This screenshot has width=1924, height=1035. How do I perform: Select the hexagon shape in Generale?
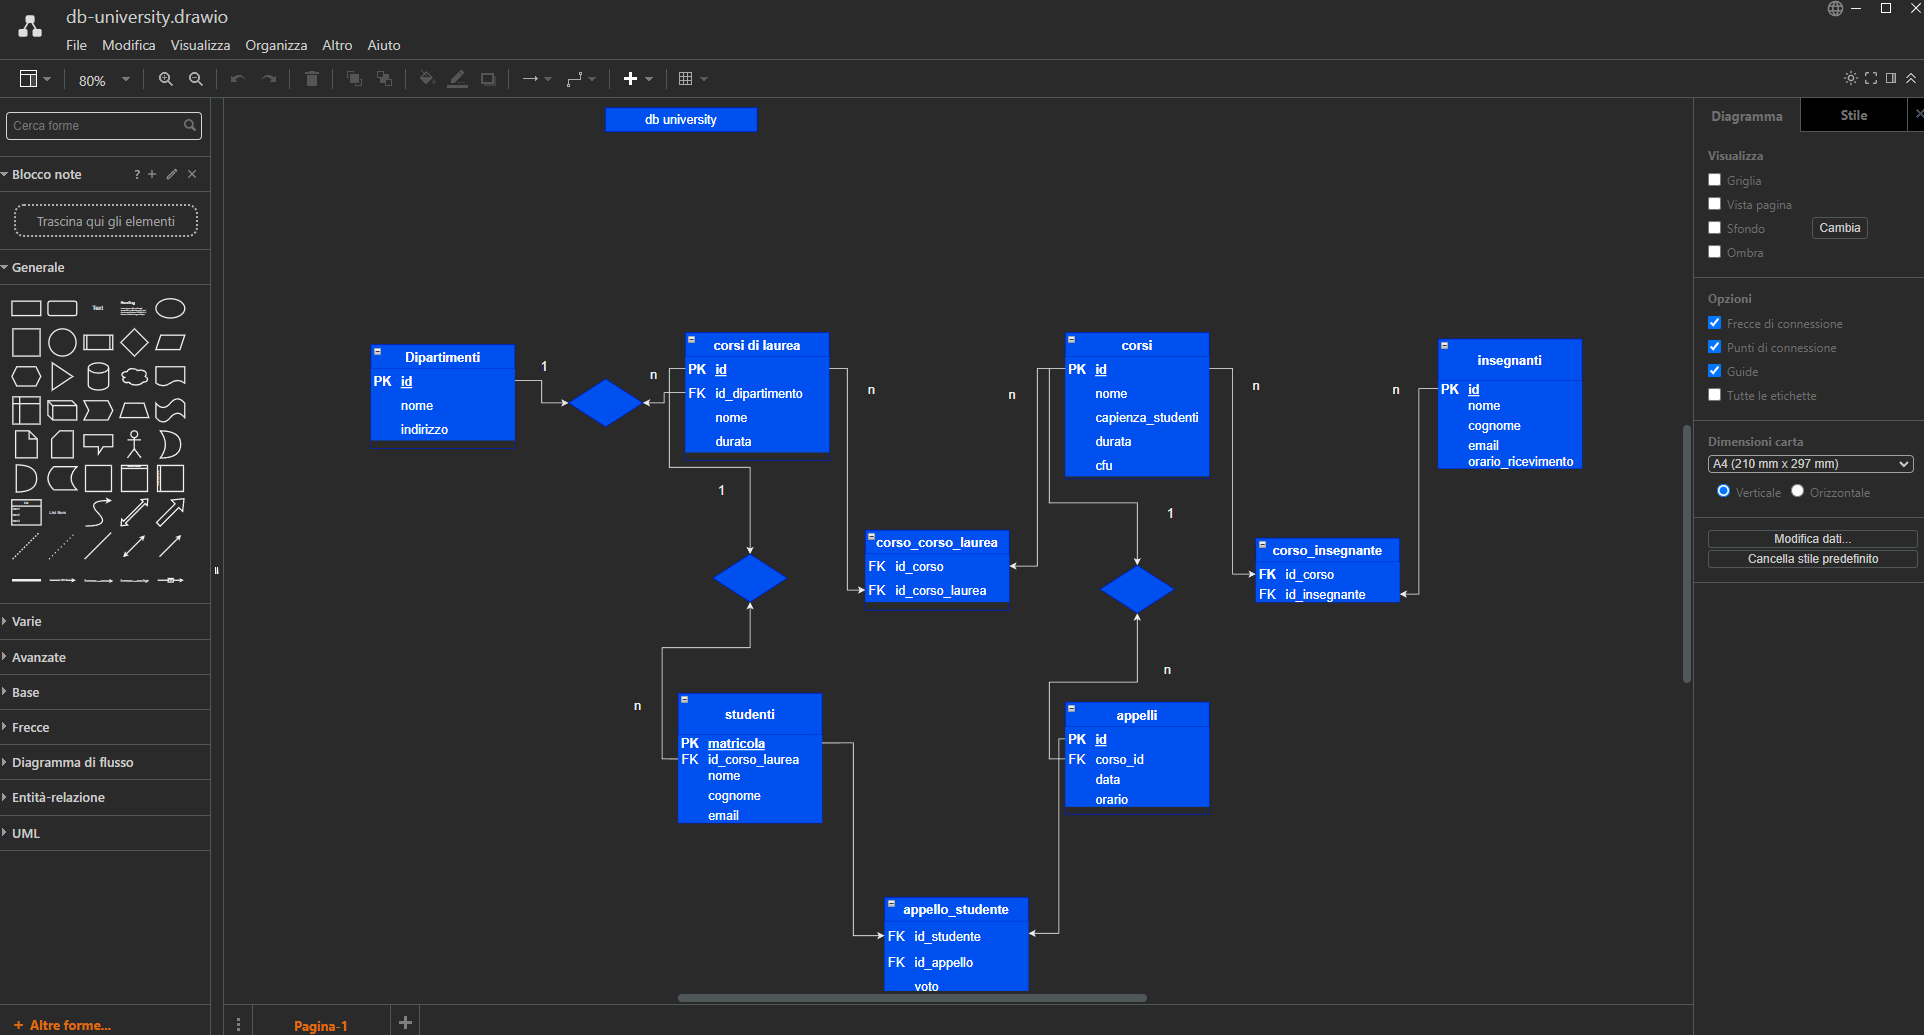26,376
